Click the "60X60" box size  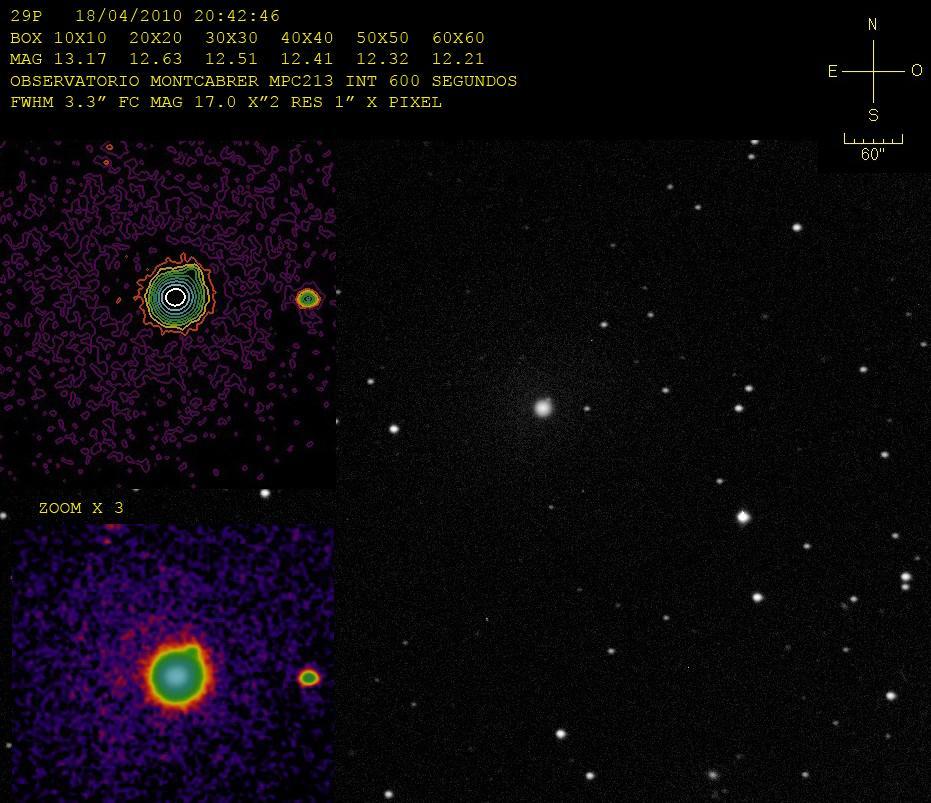pos(458,38)
